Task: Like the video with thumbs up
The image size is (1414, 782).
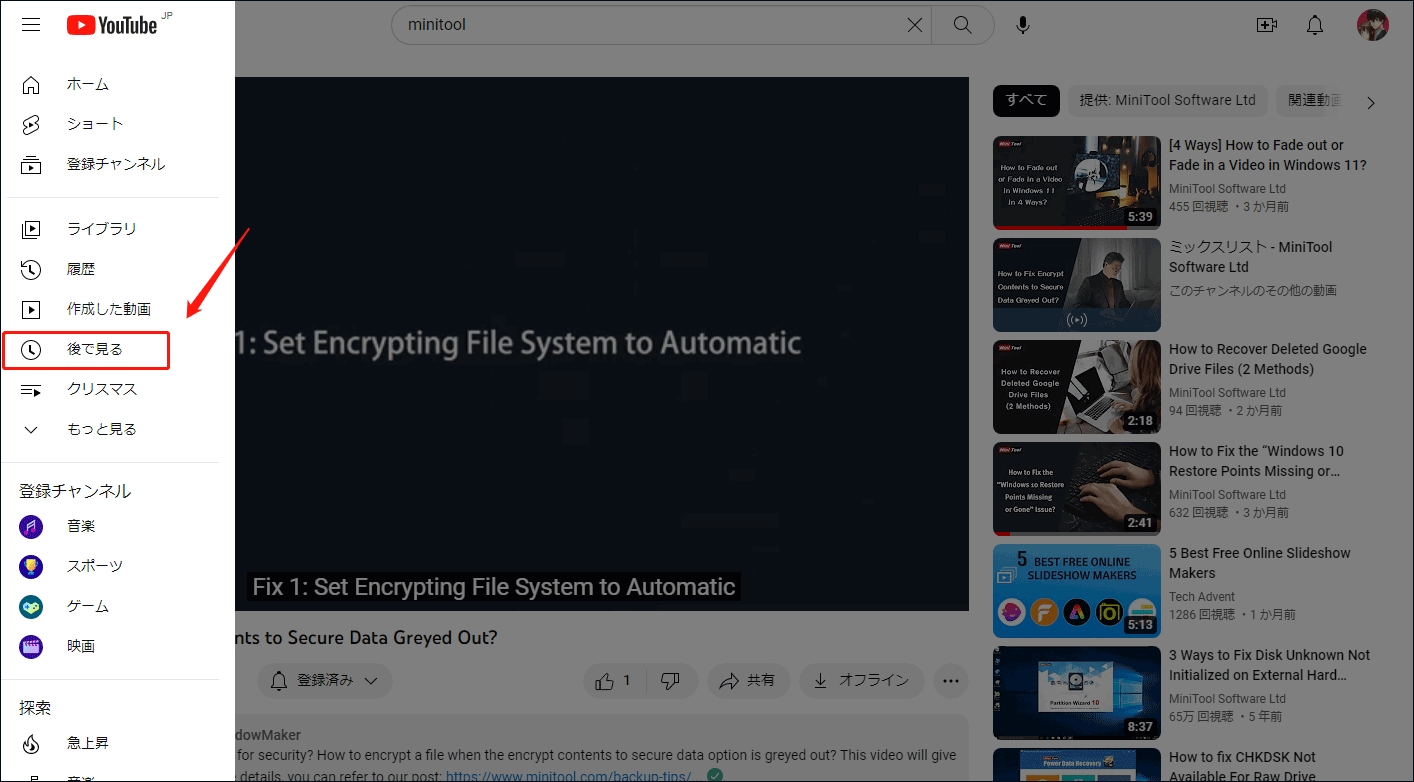Action: pyautogui.click(x=615, y=681)
